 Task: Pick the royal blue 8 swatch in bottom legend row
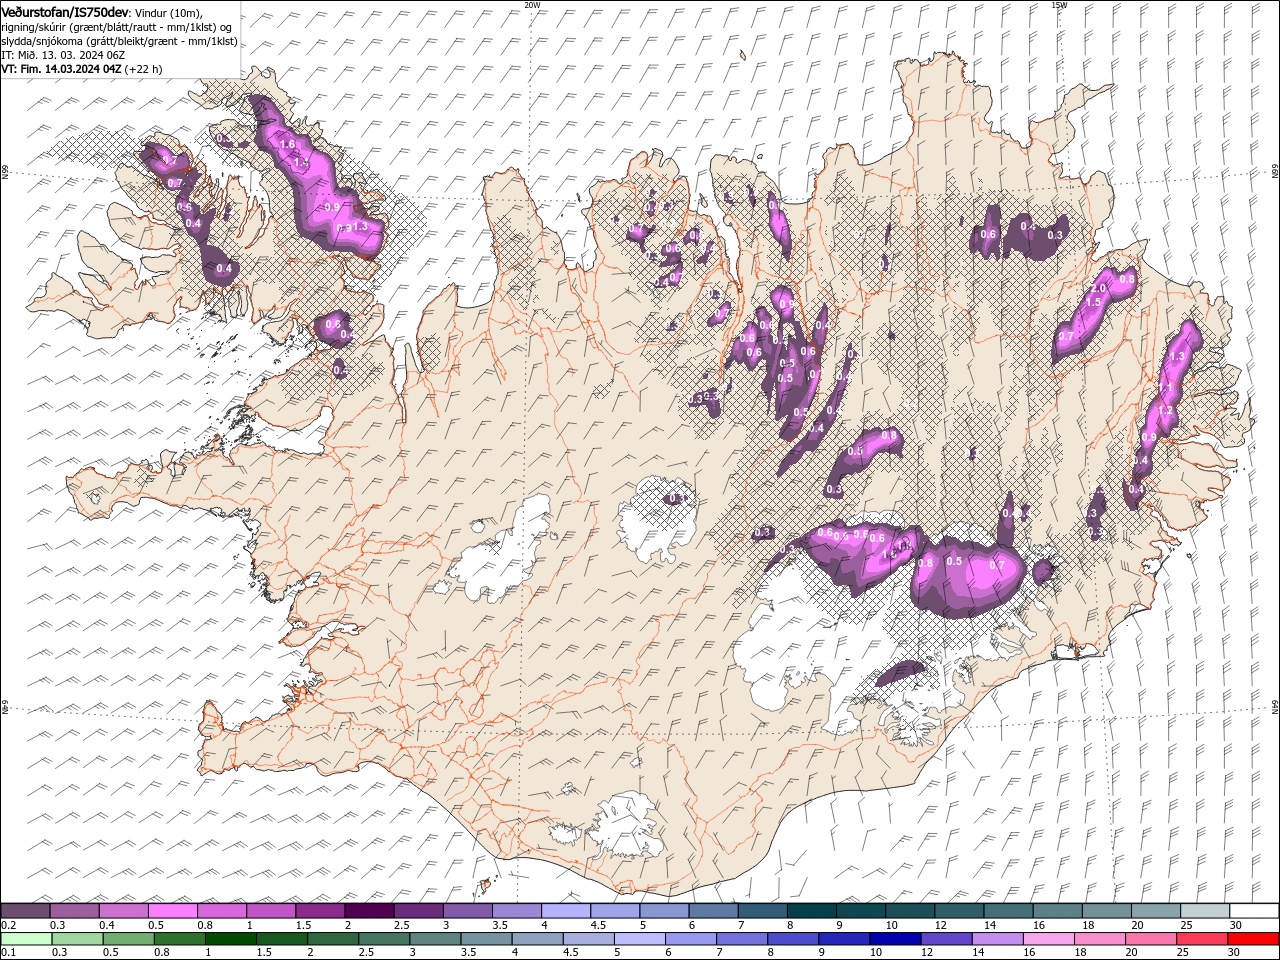coord(793,938)
